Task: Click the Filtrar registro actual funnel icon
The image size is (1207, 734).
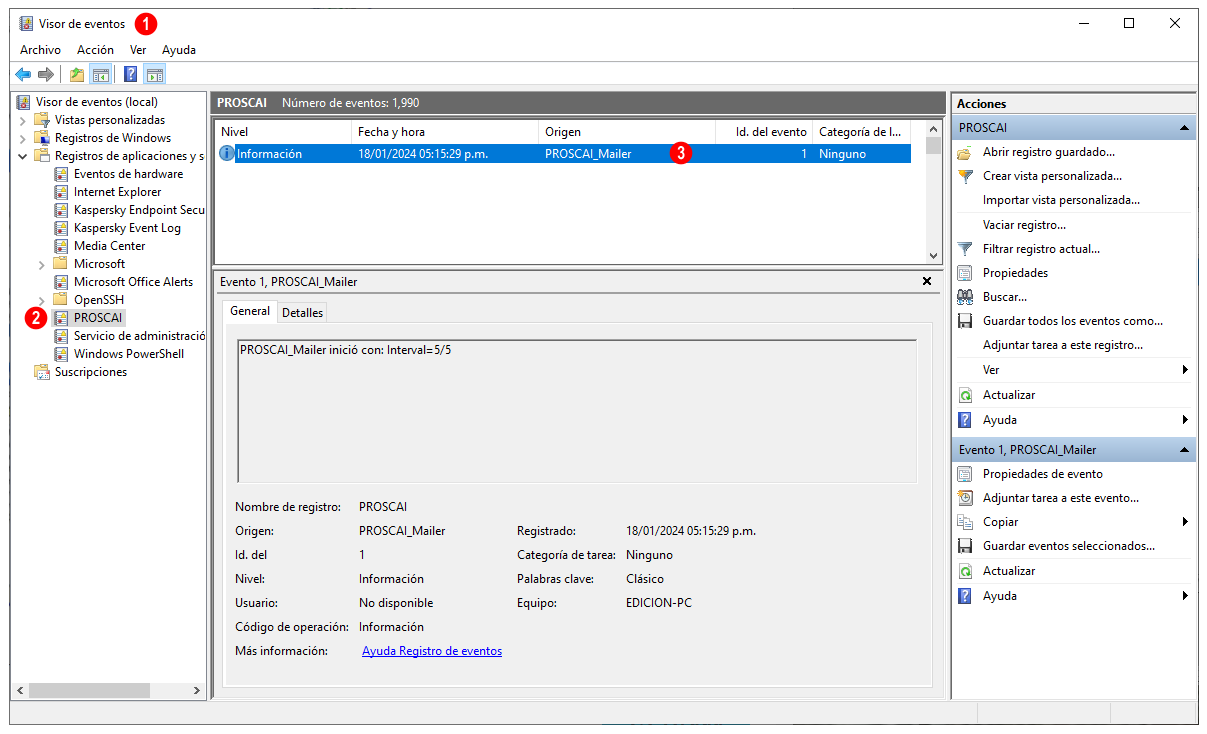Action: point(965,249)
